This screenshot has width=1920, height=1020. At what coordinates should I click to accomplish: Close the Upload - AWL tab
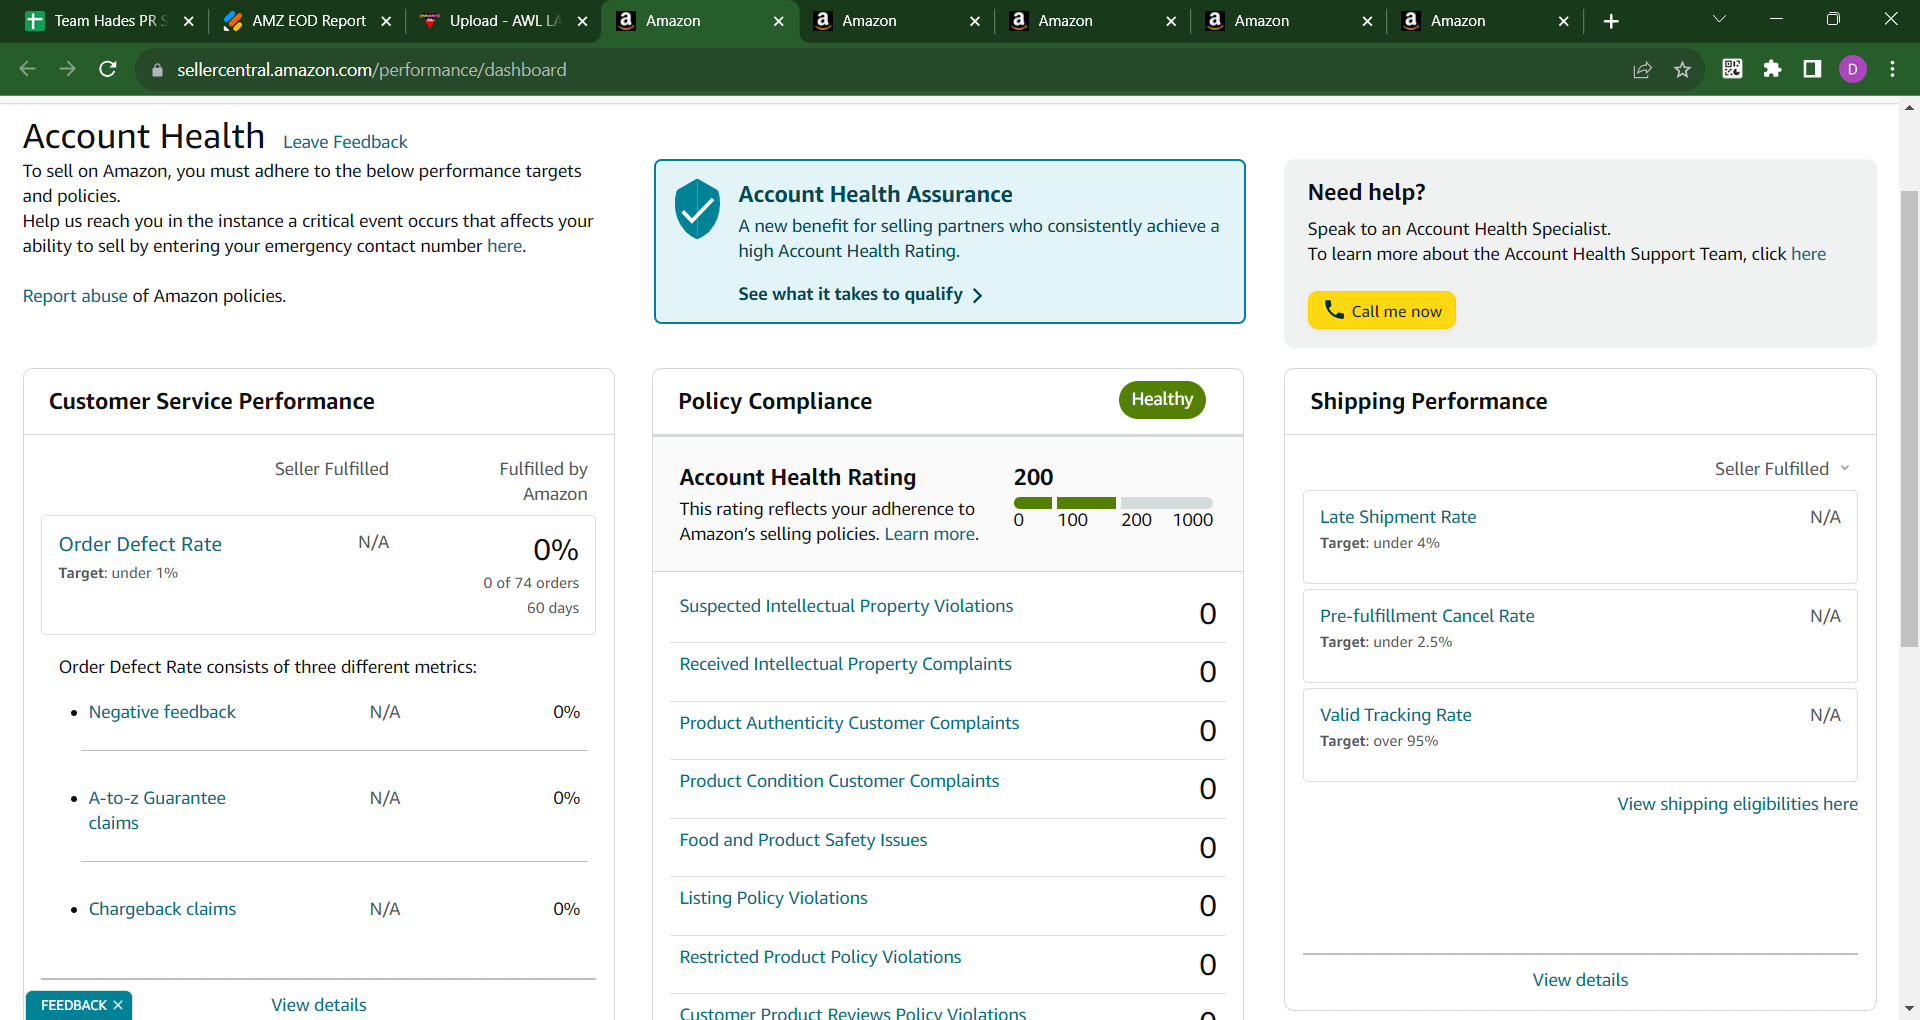(582, 21)
